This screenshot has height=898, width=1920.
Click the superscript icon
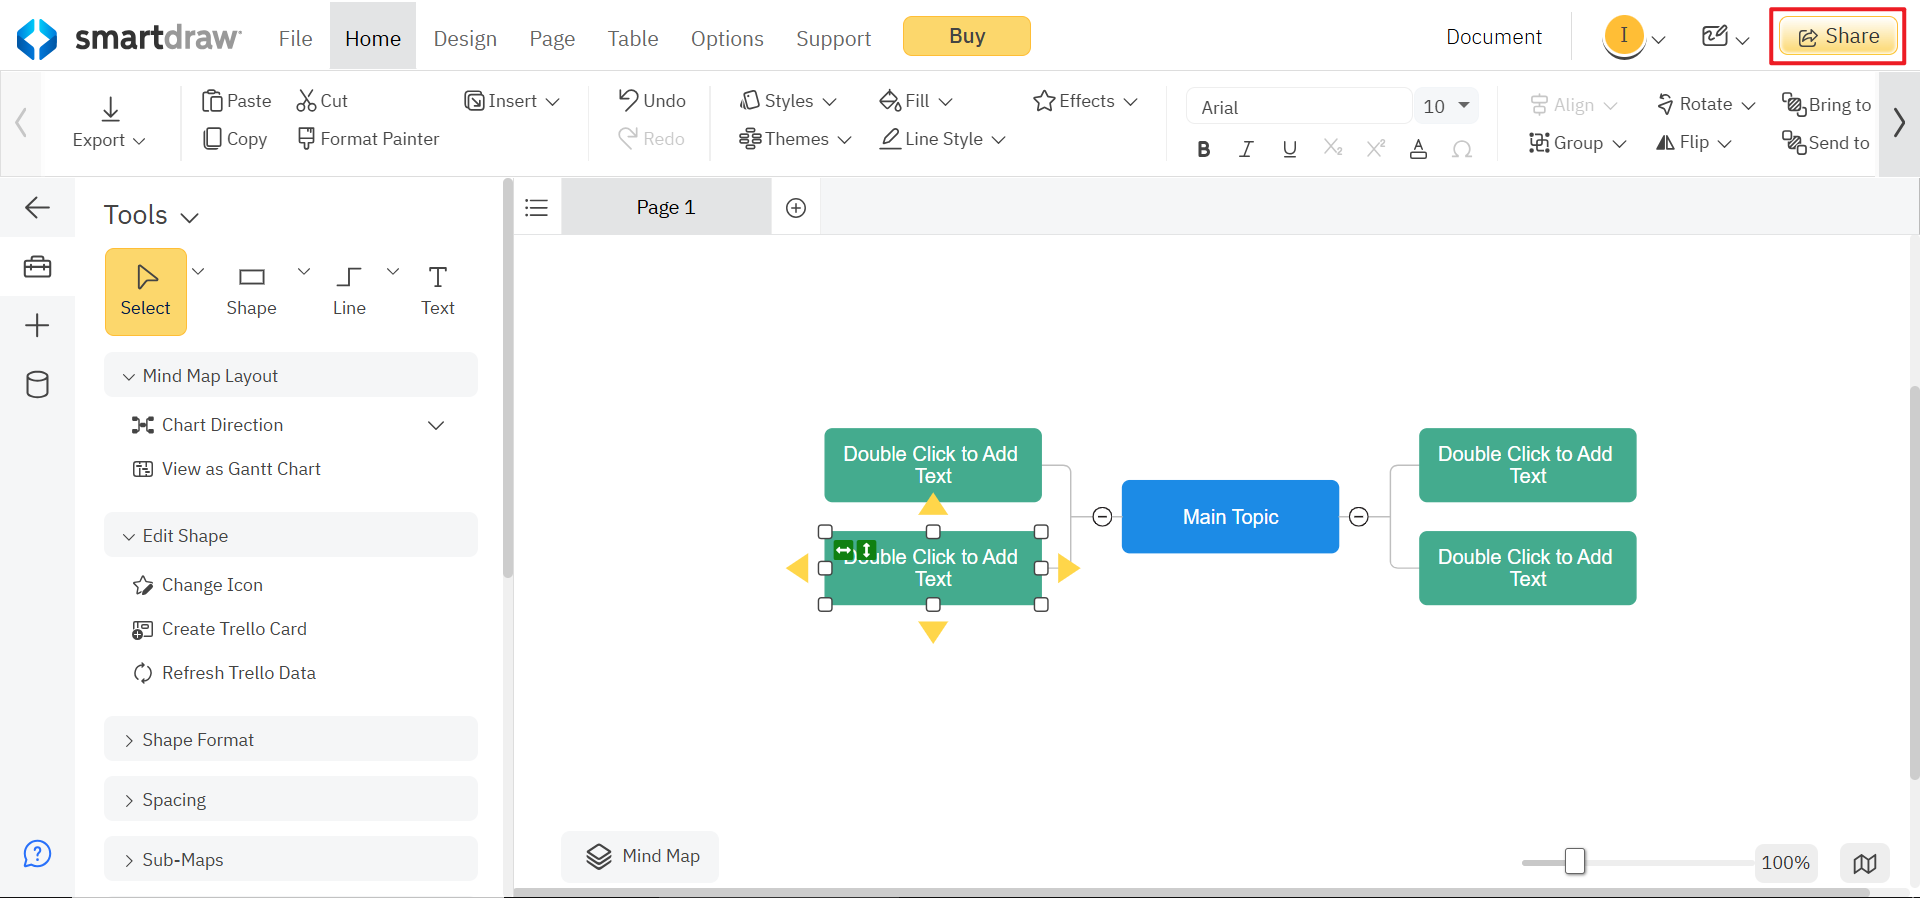[1376, 148]
